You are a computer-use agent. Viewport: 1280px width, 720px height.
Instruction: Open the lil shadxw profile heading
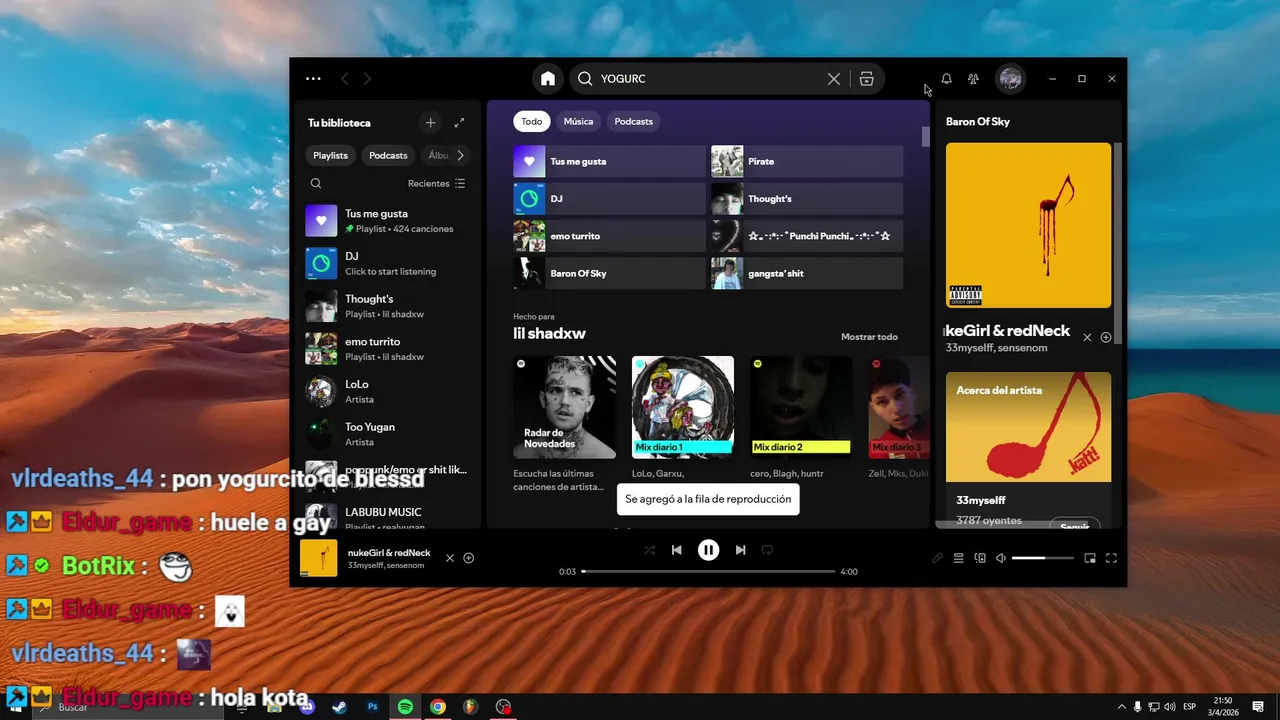549,334
